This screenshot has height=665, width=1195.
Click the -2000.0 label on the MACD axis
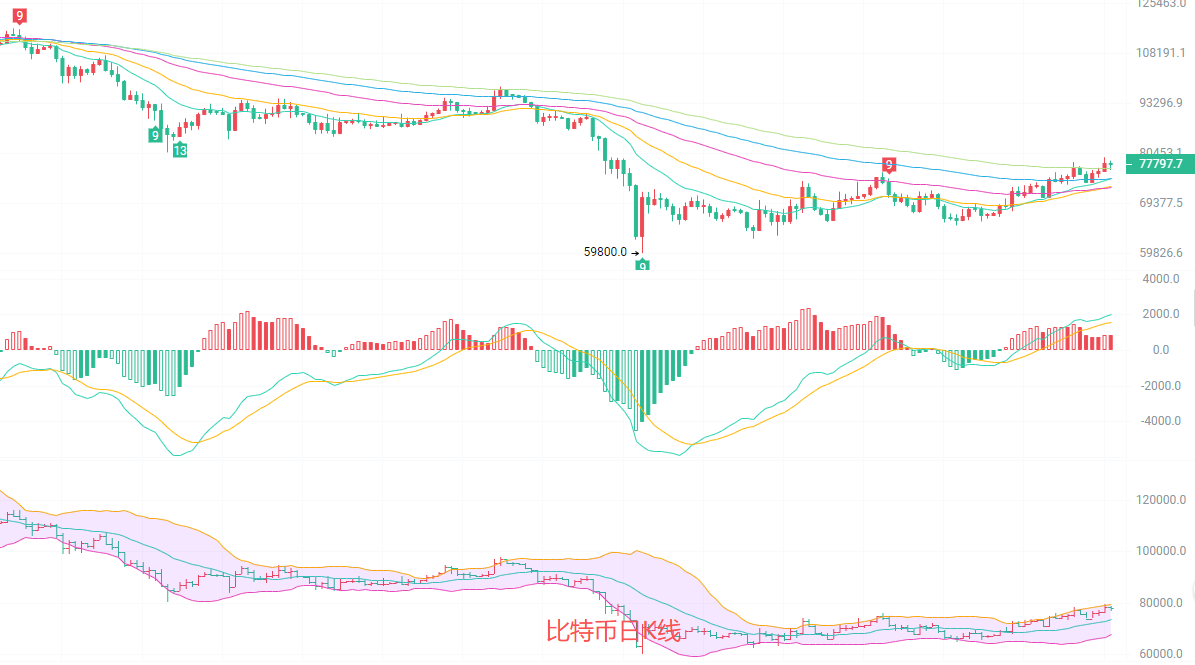pyautogui.click(x=1160, y=386)
